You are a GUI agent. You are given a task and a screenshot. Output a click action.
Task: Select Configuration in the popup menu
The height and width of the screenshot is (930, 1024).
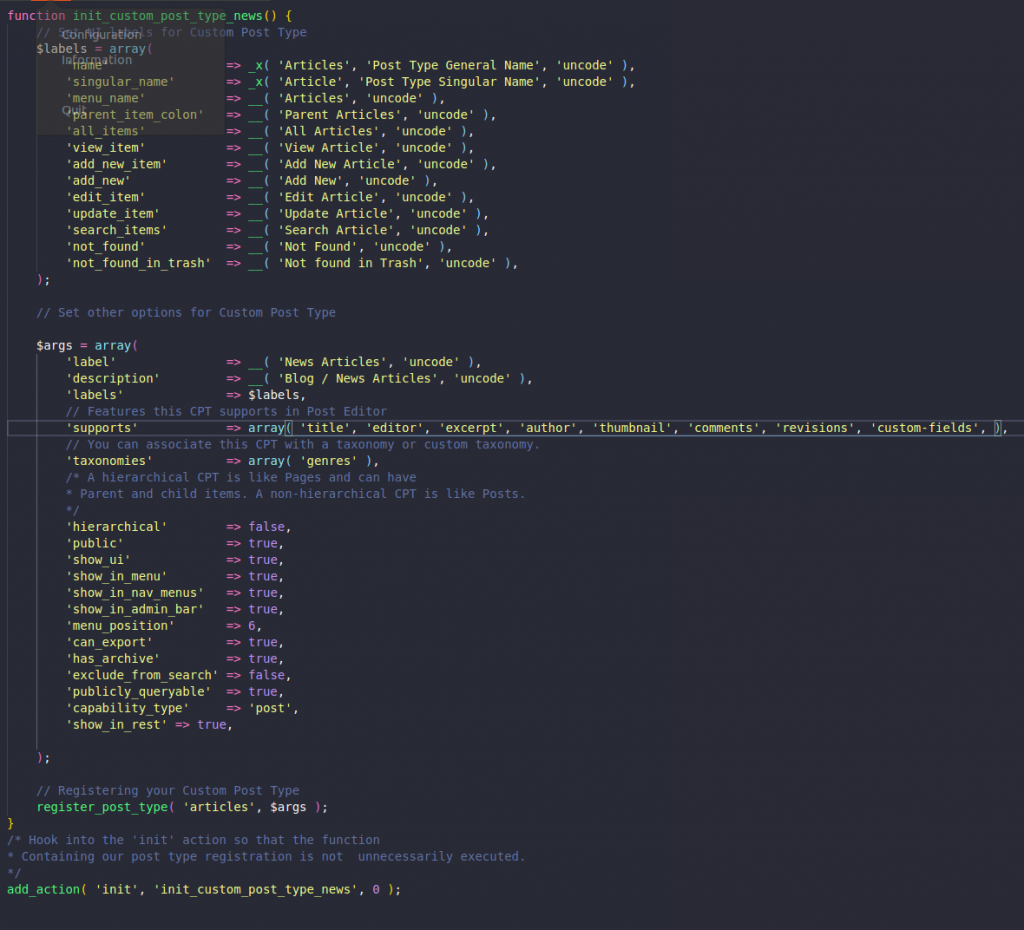[101, 35]
